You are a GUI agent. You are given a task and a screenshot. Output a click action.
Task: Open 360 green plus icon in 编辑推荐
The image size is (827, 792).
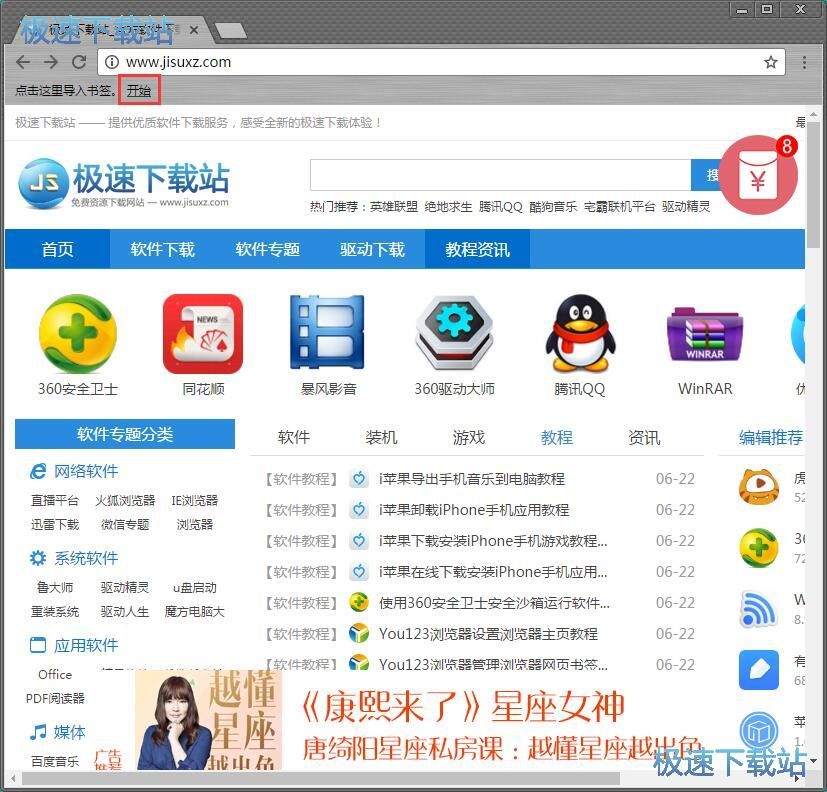click(x=758, y=548)
